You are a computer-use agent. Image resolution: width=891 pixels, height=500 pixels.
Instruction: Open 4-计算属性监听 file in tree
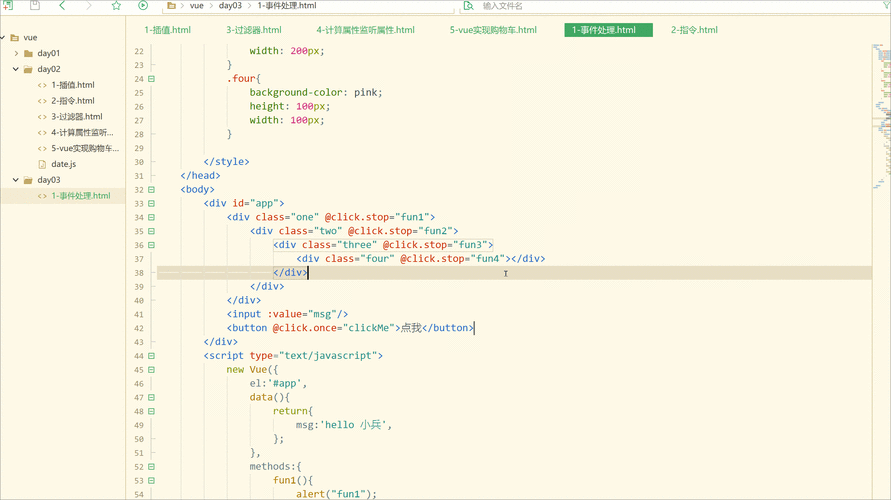click(x=82, y=132)
